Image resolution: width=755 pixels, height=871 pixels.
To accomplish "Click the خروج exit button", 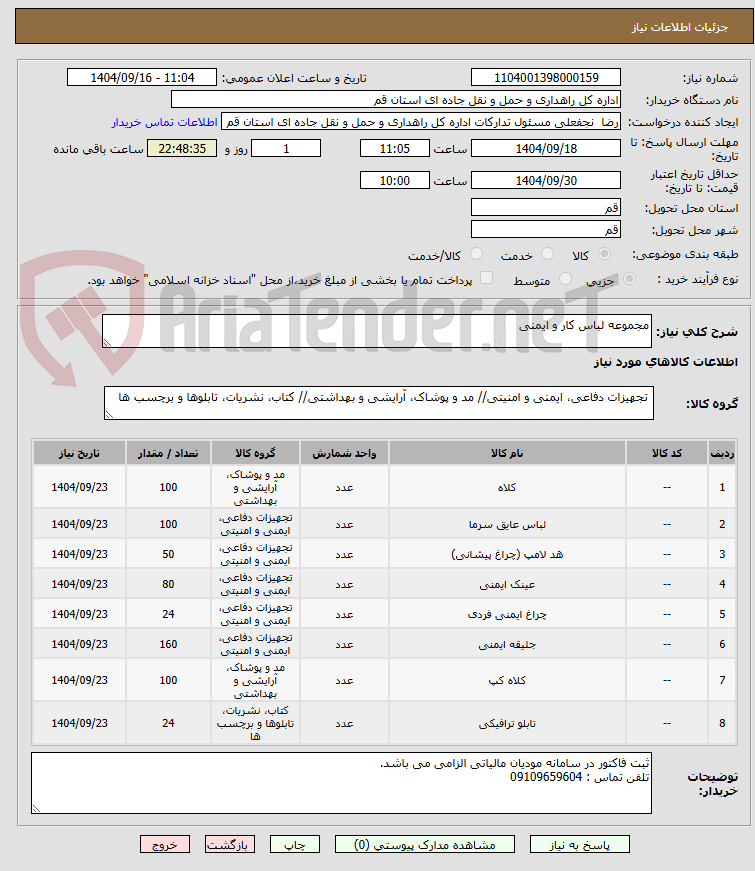I will 165,844.
